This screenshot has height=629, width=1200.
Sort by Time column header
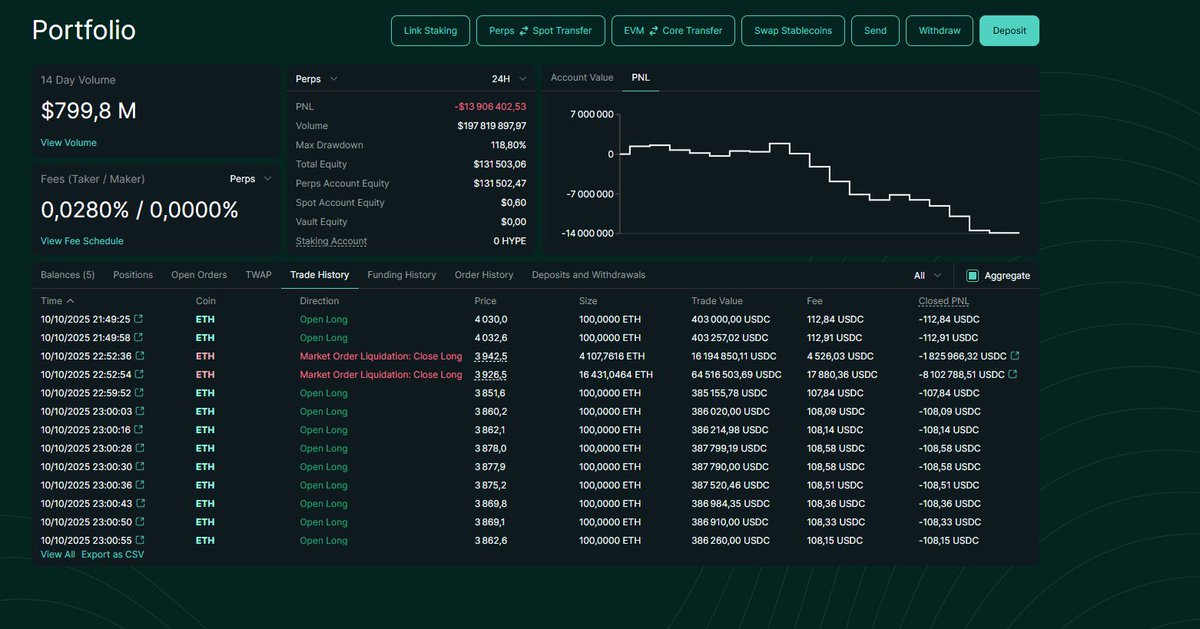pos(57,301)
